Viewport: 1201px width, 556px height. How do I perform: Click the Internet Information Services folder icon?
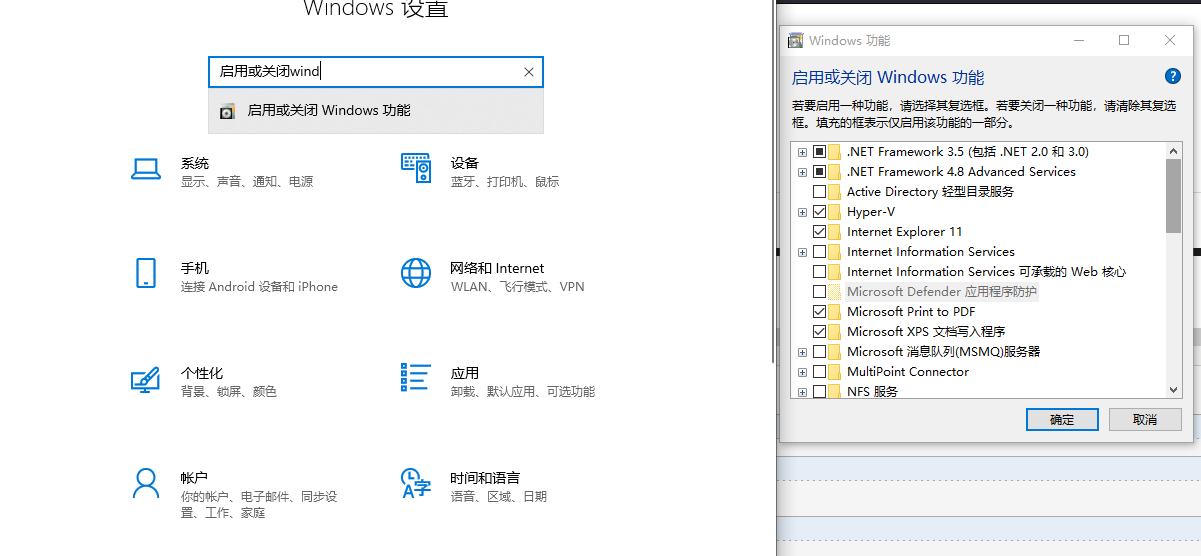click(x=835, y=252)
